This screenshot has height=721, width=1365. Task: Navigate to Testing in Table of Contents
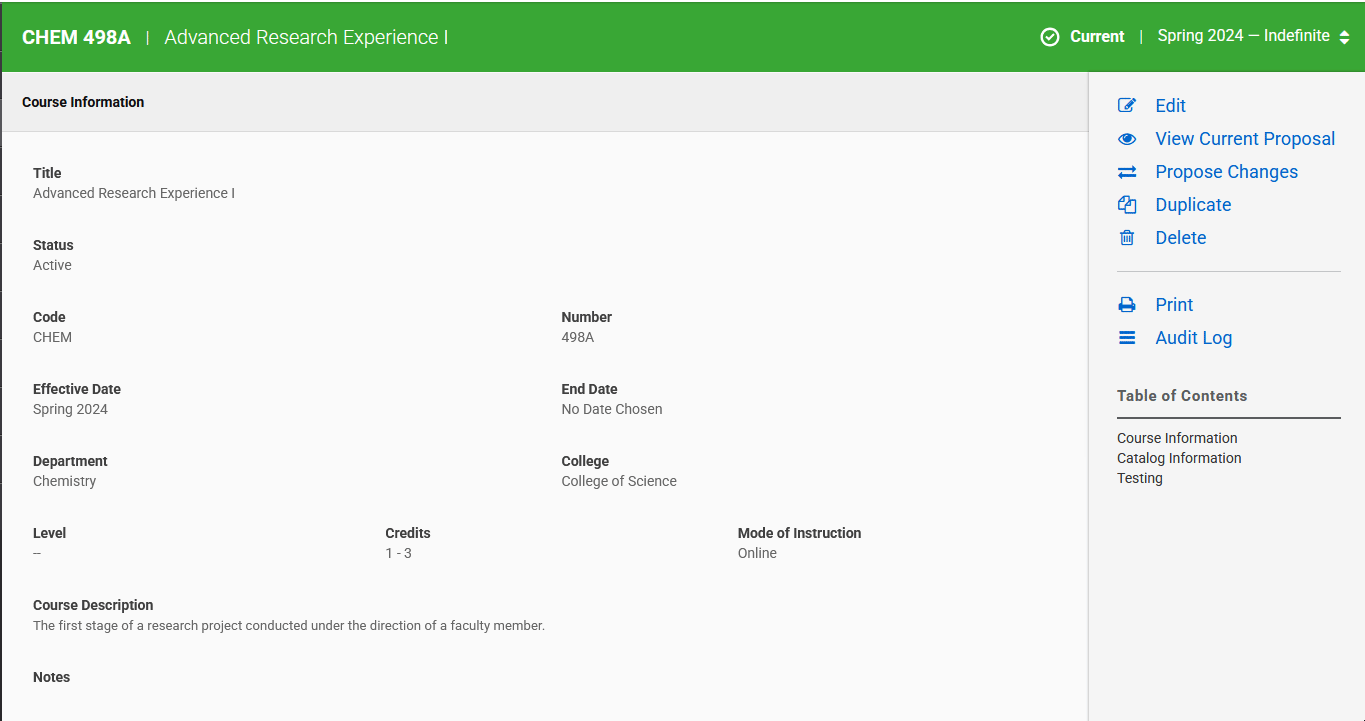tap(1140, 478)
